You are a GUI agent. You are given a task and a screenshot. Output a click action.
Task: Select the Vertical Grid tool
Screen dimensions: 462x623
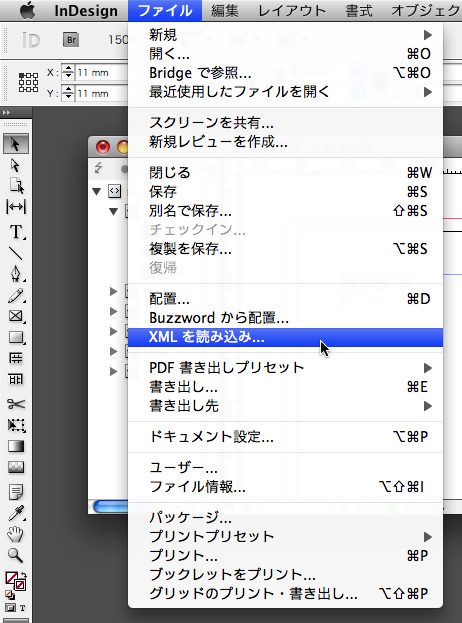pyautogui.click(x=16, y=379)
